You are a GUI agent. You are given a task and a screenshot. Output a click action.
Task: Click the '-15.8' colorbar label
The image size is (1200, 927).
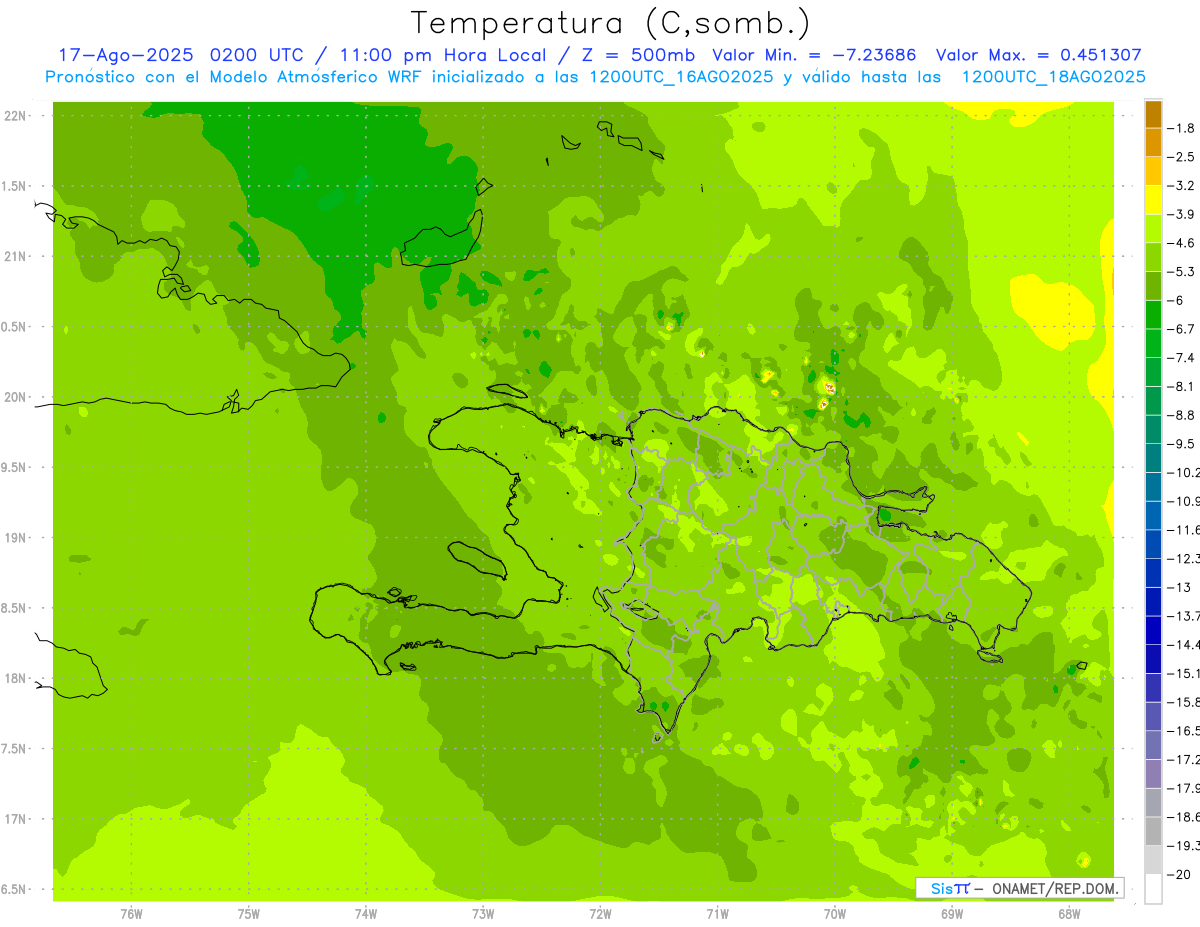click(1184, 702)
